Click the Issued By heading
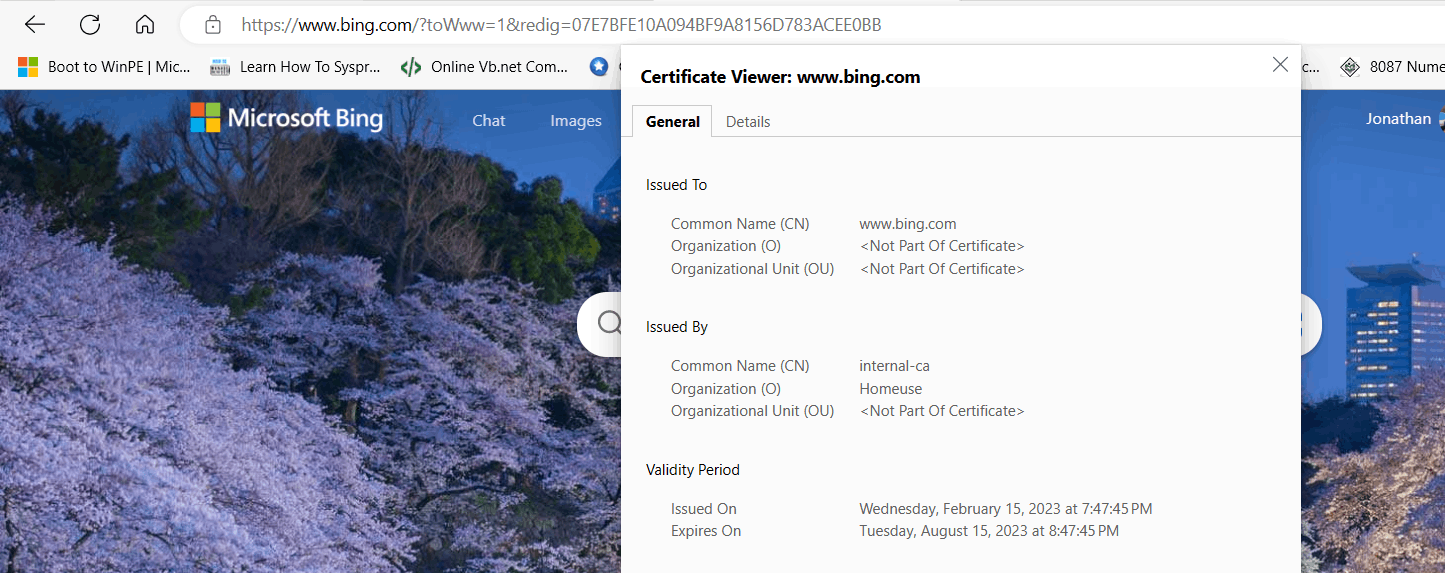 (x=677, y=327)
